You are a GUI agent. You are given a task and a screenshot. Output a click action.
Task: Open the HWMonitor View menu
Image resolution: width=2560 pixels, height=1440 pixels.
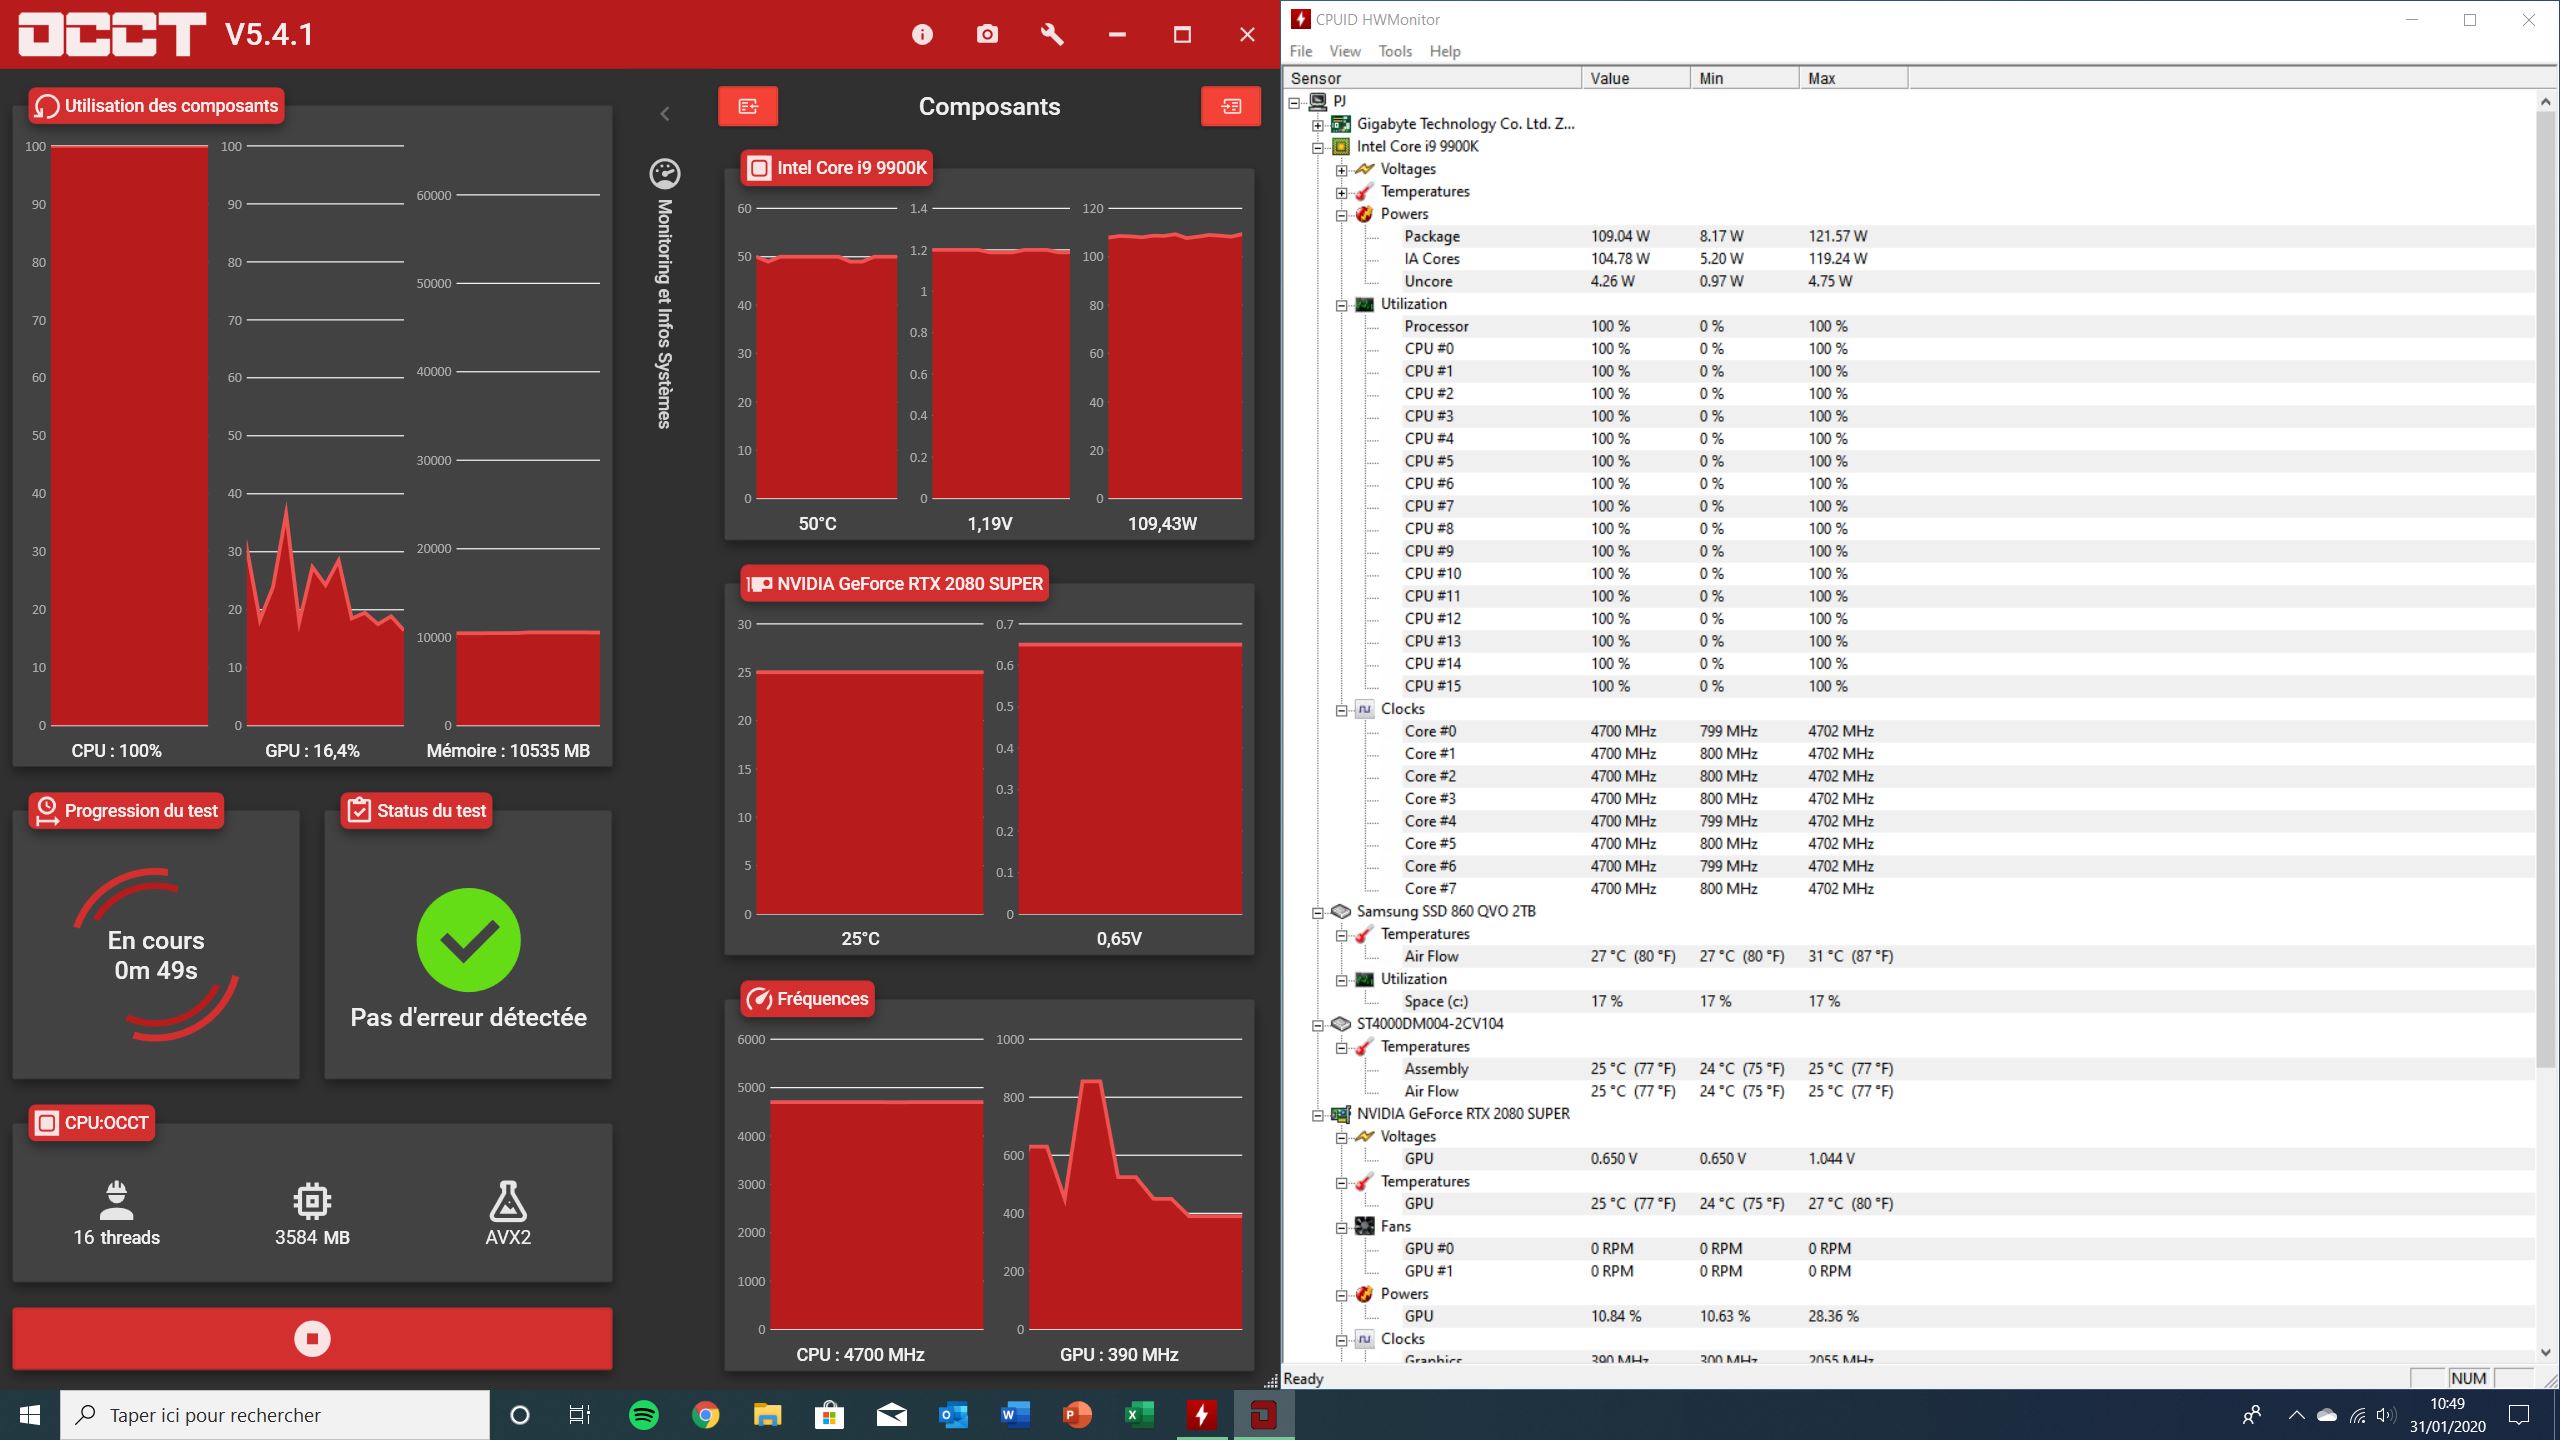coord(1344,51)
